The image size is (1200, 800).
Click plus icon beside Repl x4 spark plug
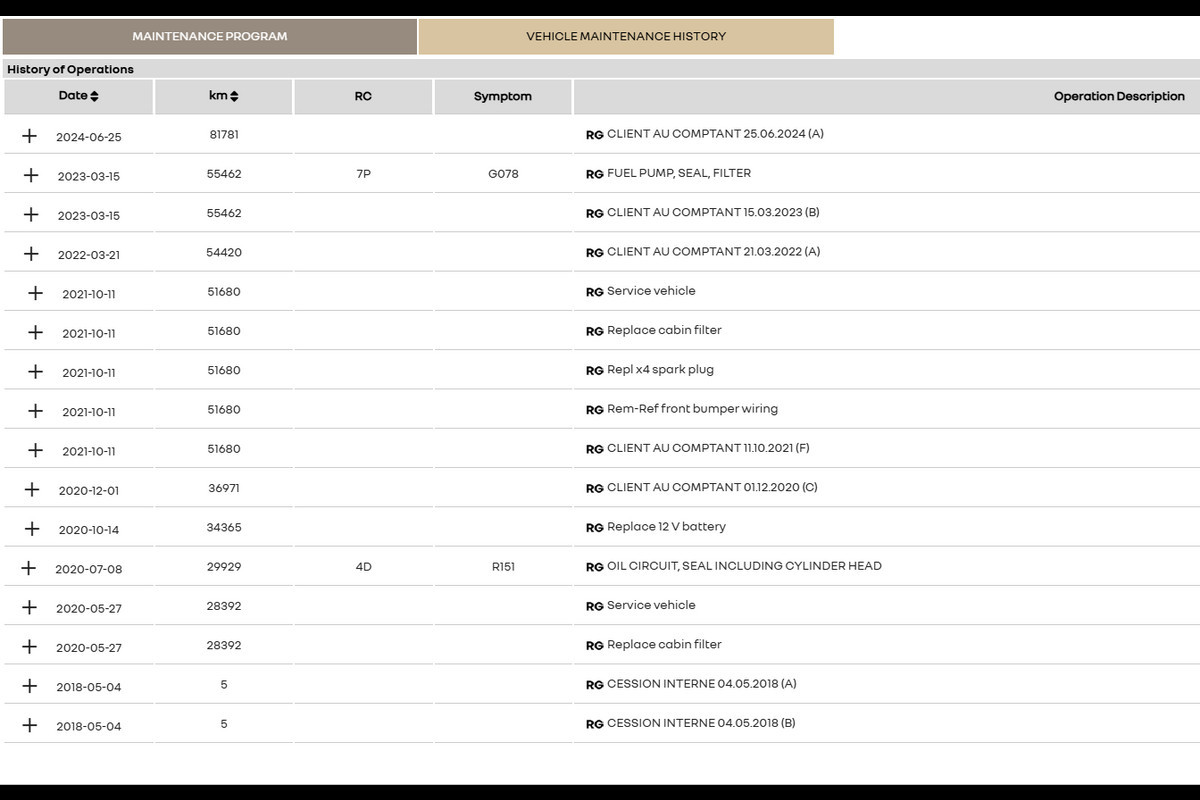[35, 372]
